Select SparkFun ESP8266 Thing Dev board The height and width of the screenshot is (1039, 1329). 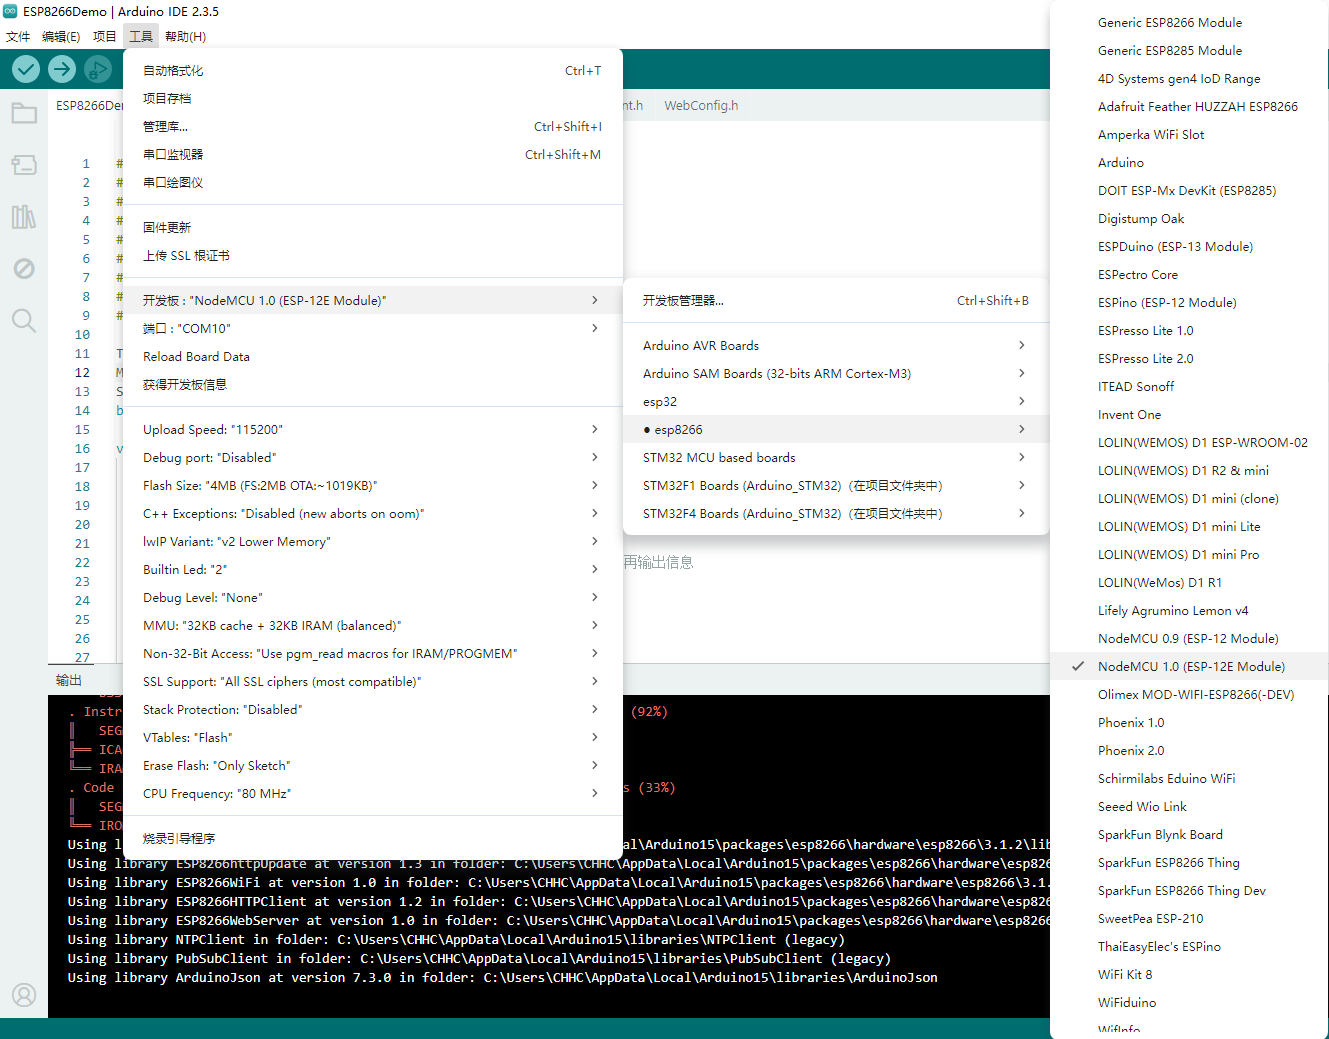pyautogui.click(x=1189, y=890)
